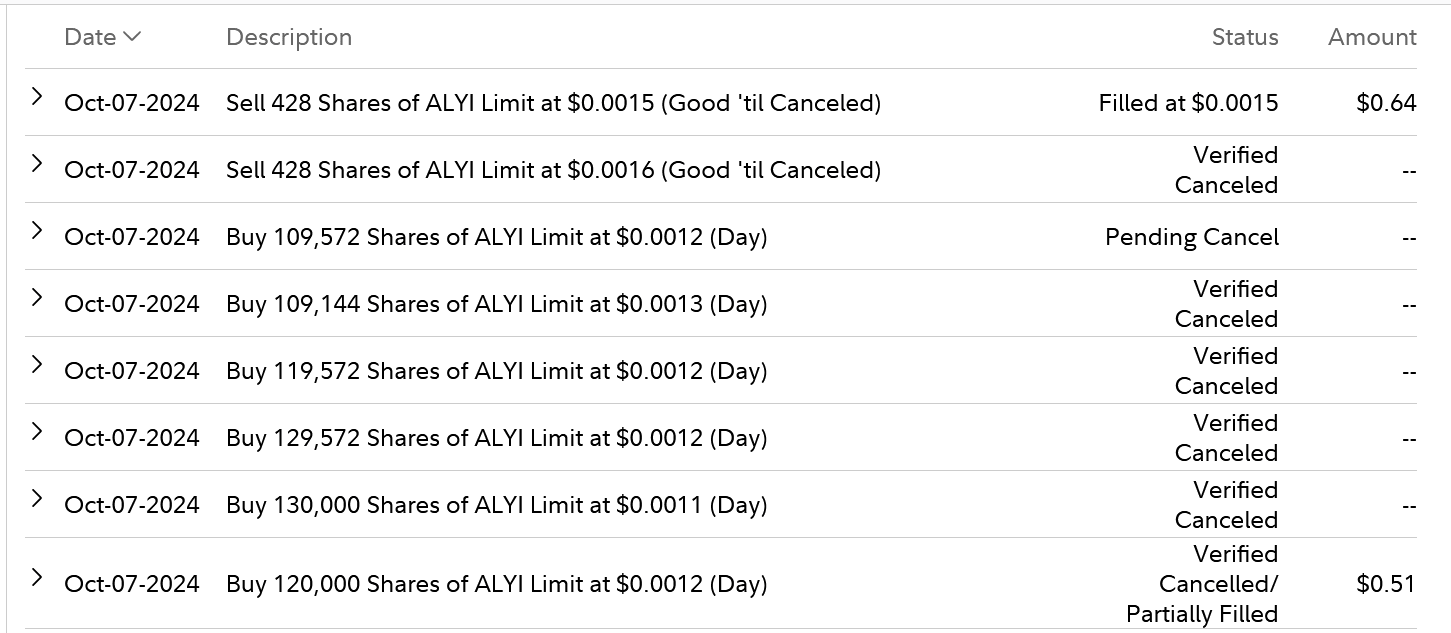Expand the Buy 120,000 ALYI order row

coord(37,578)
